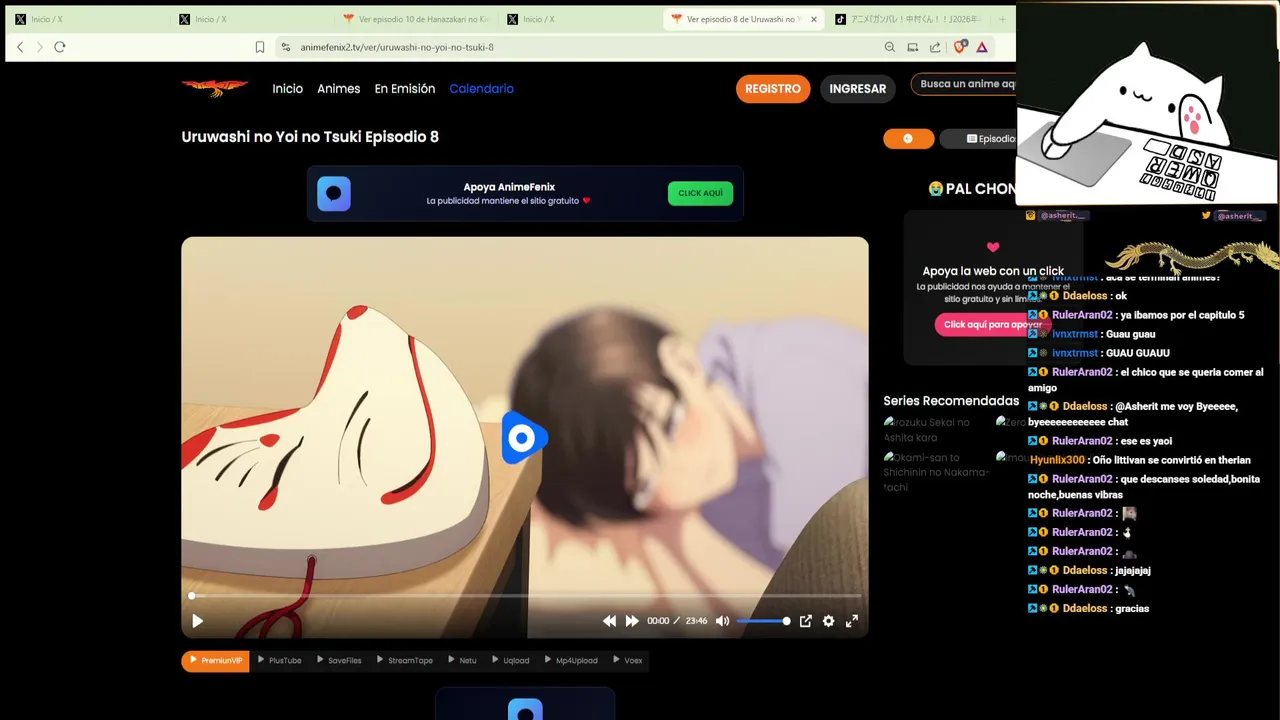The width and height of the screenshot is (1280, 720).
Task: Click the pink heart icon in support card
Action: tap(993, 248)
